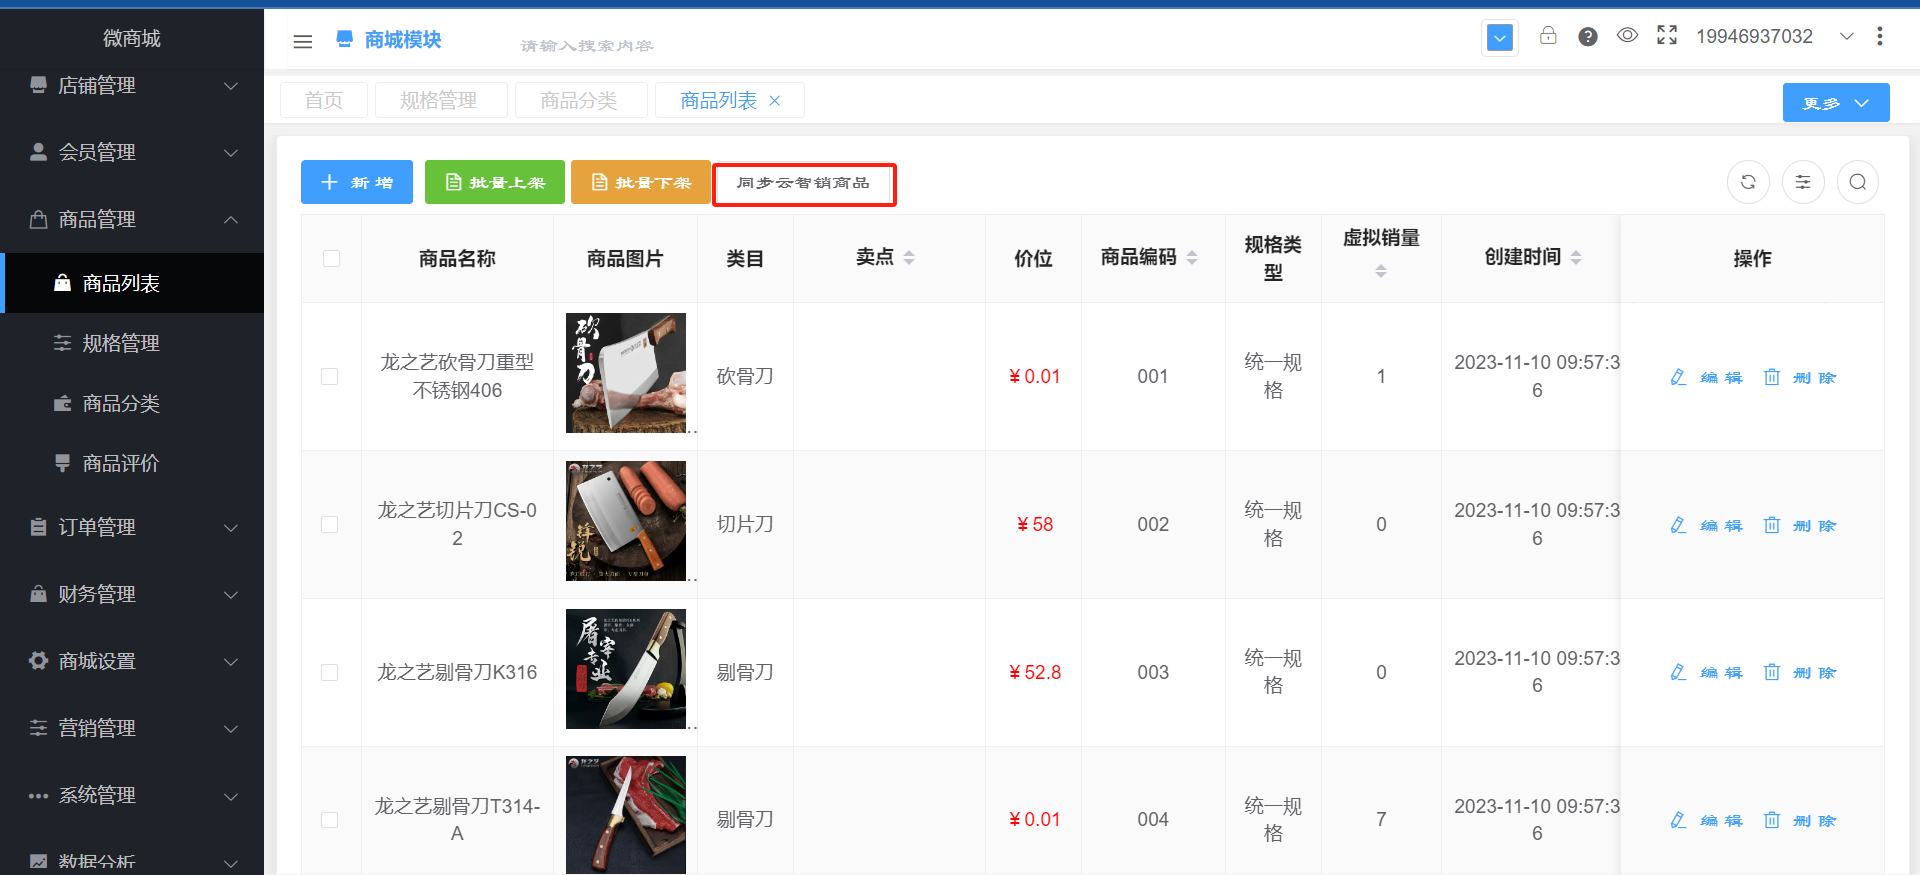Screen dimensions: 1920x875
Task: Click the 批量下架 button
Action: (x=641, y=182)
